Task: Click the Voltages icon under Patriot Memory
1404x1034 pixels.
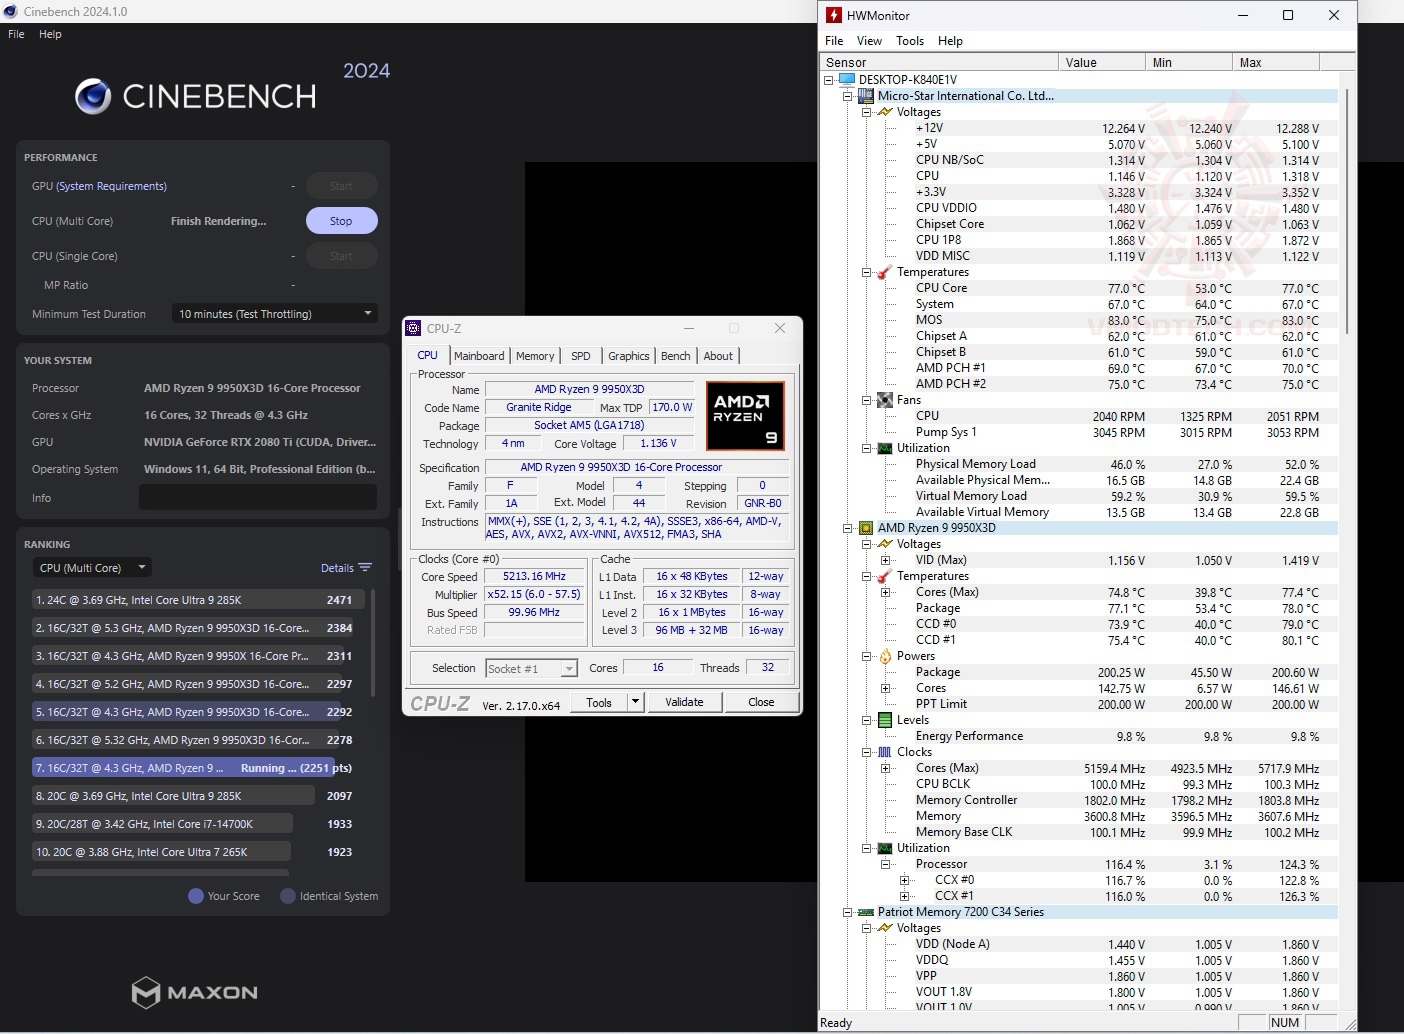Action: point(885,928)
